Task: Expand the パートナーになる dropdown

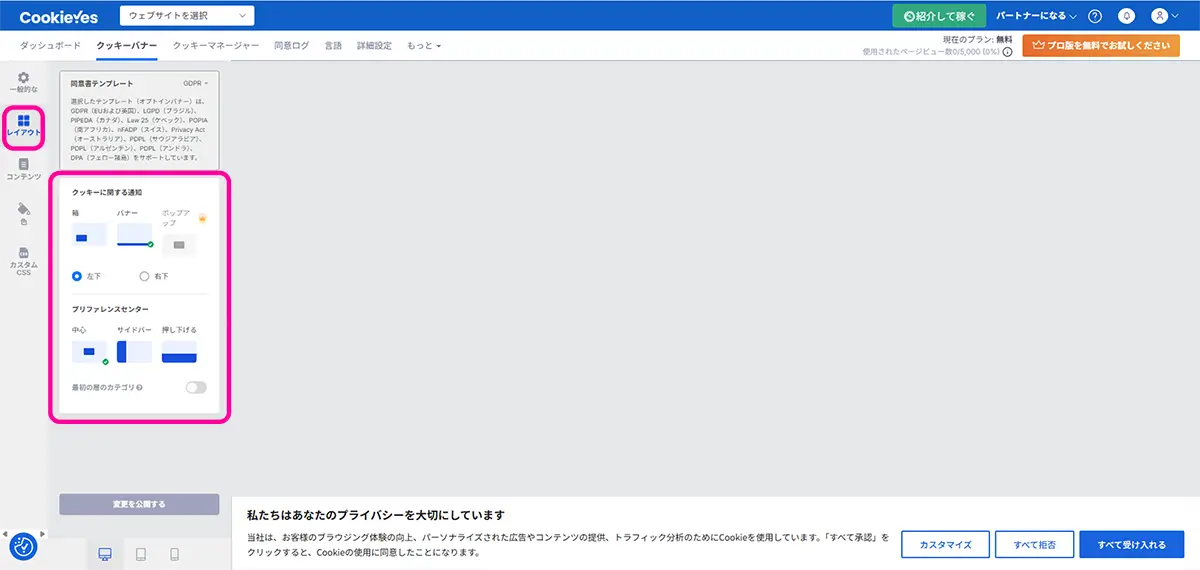Action: click(1037, 16)
